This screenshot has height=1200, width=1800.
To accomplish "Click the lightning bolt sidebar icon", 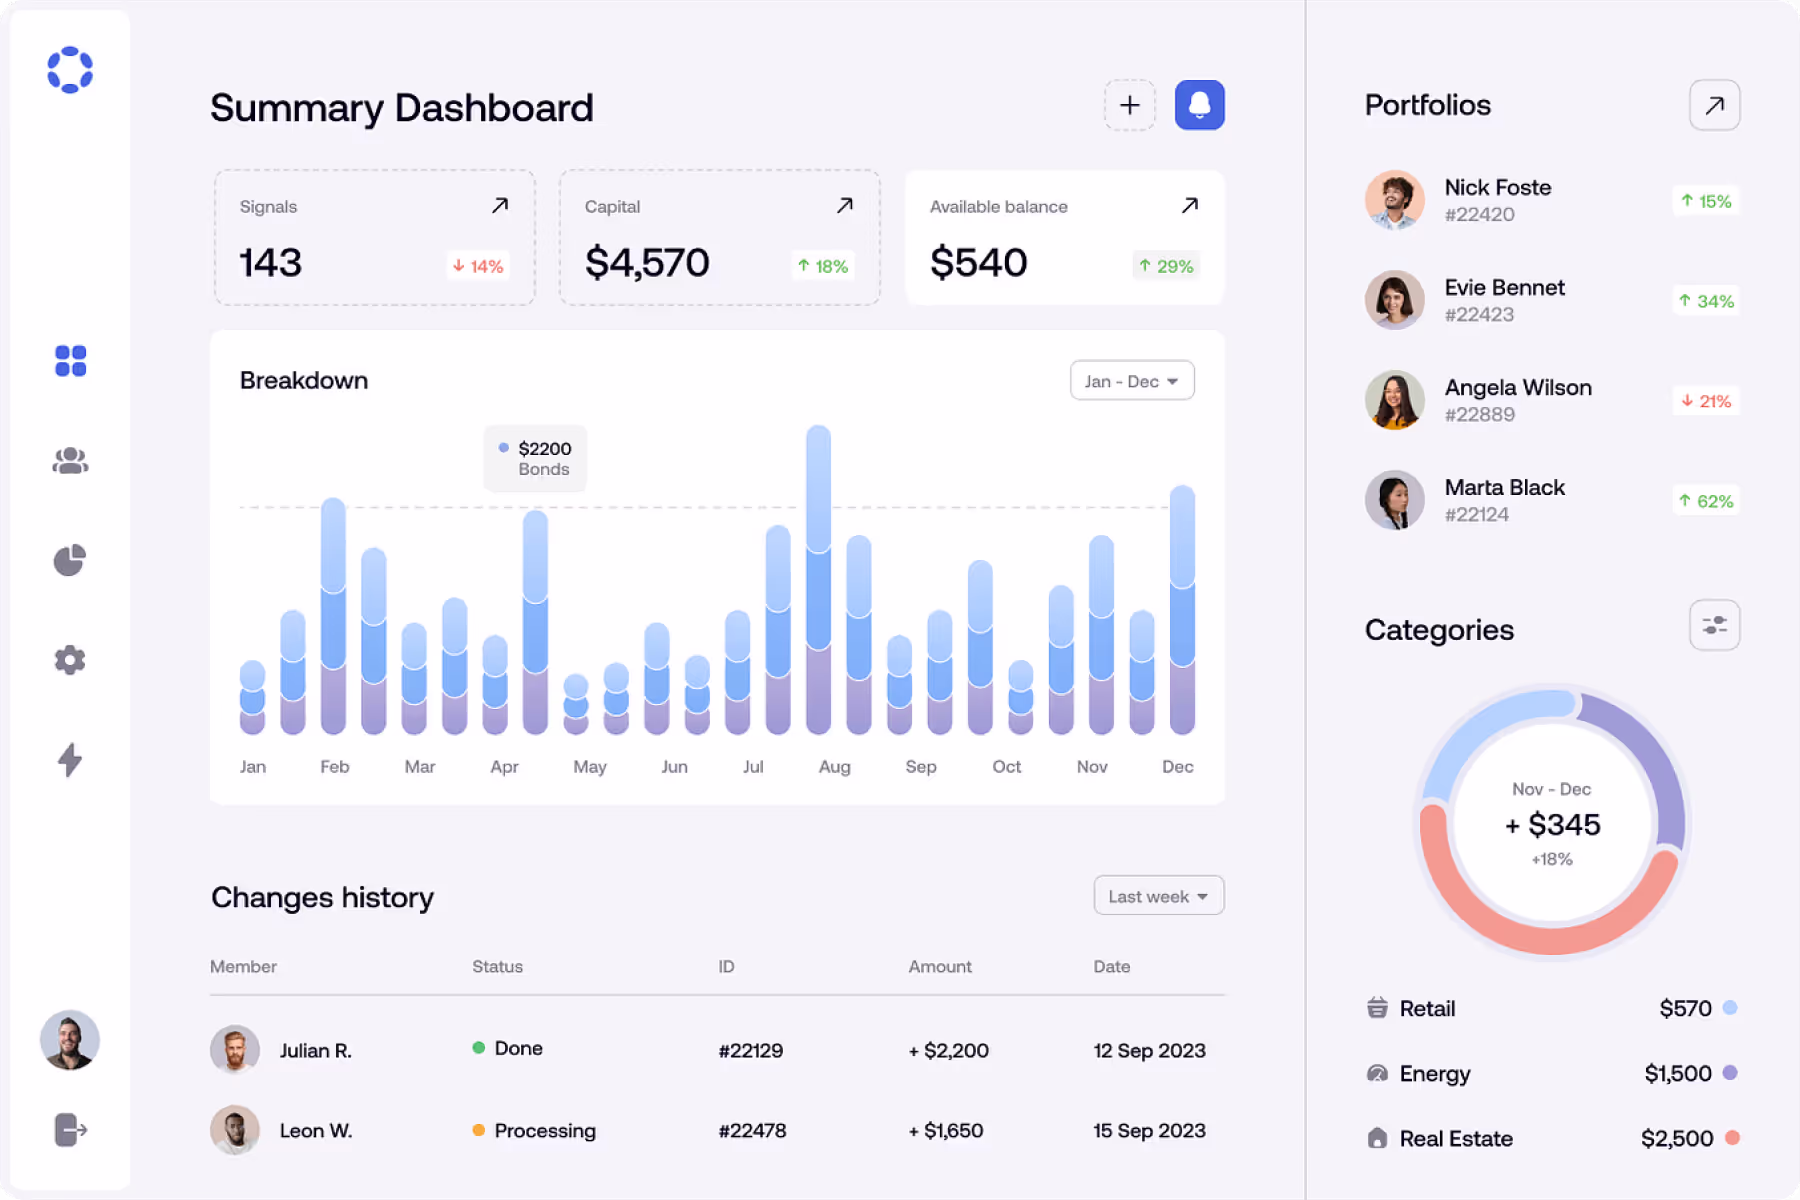I will [x=70, y=760].
